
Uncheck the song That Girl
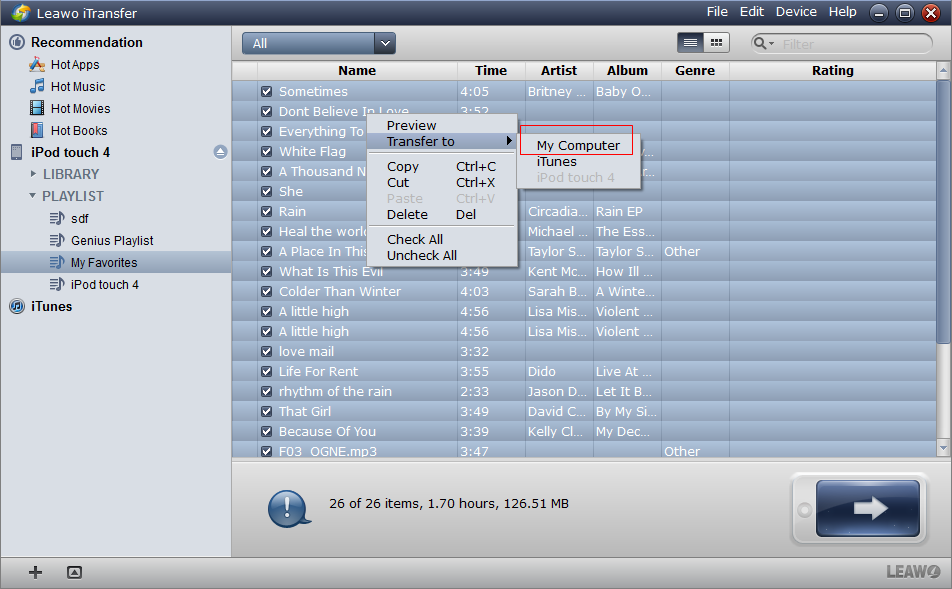(267, 412)
